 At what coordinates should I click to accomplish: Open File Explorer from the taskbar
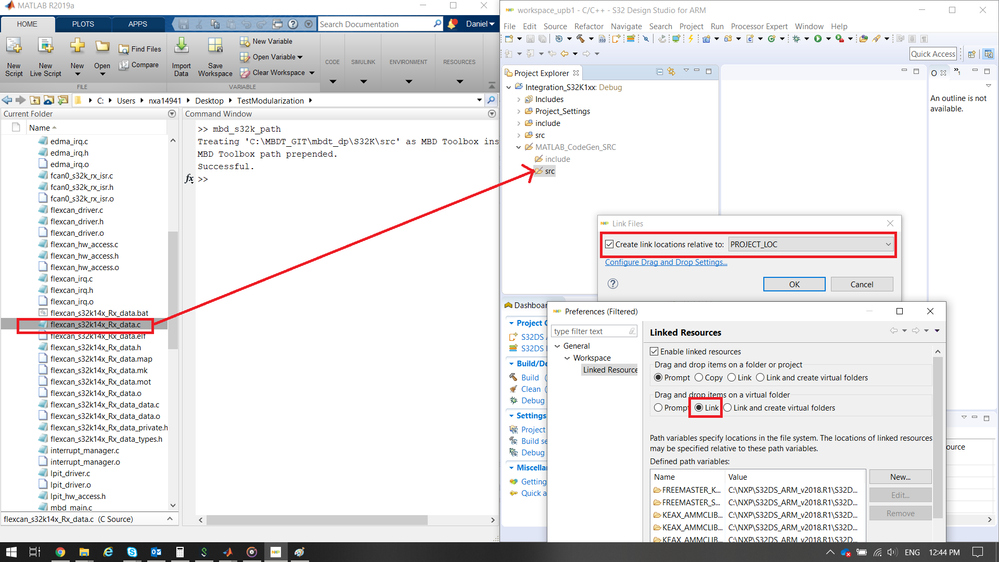pos(84,552)
